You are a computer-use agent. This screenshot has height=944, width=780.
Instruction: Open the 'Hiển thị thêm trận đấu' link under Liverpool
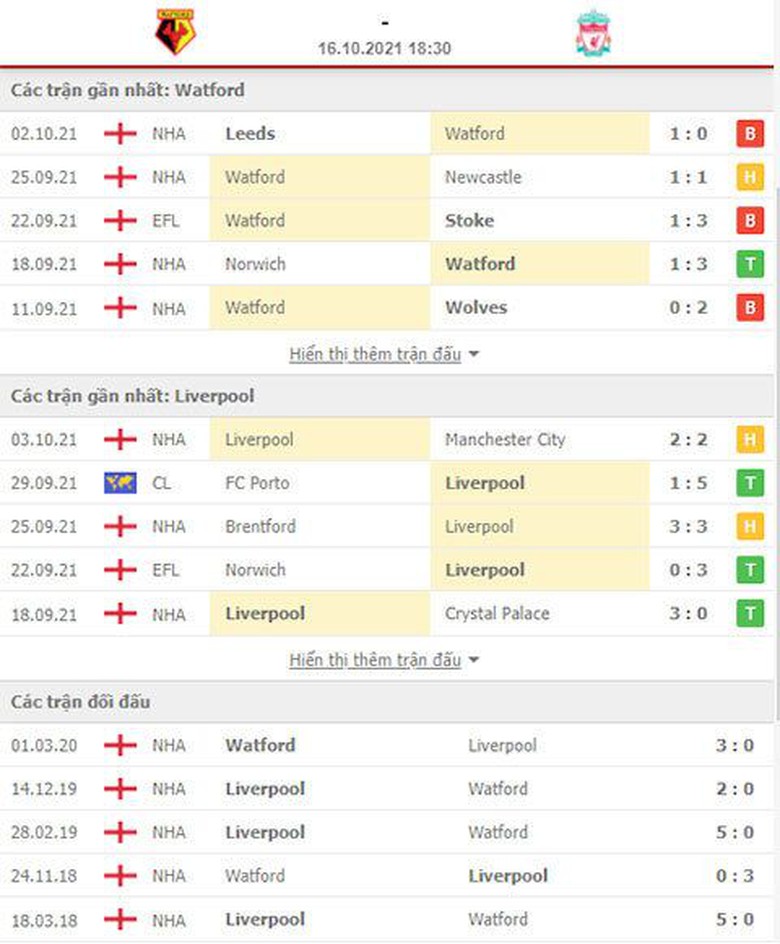(x=375, y=660)
